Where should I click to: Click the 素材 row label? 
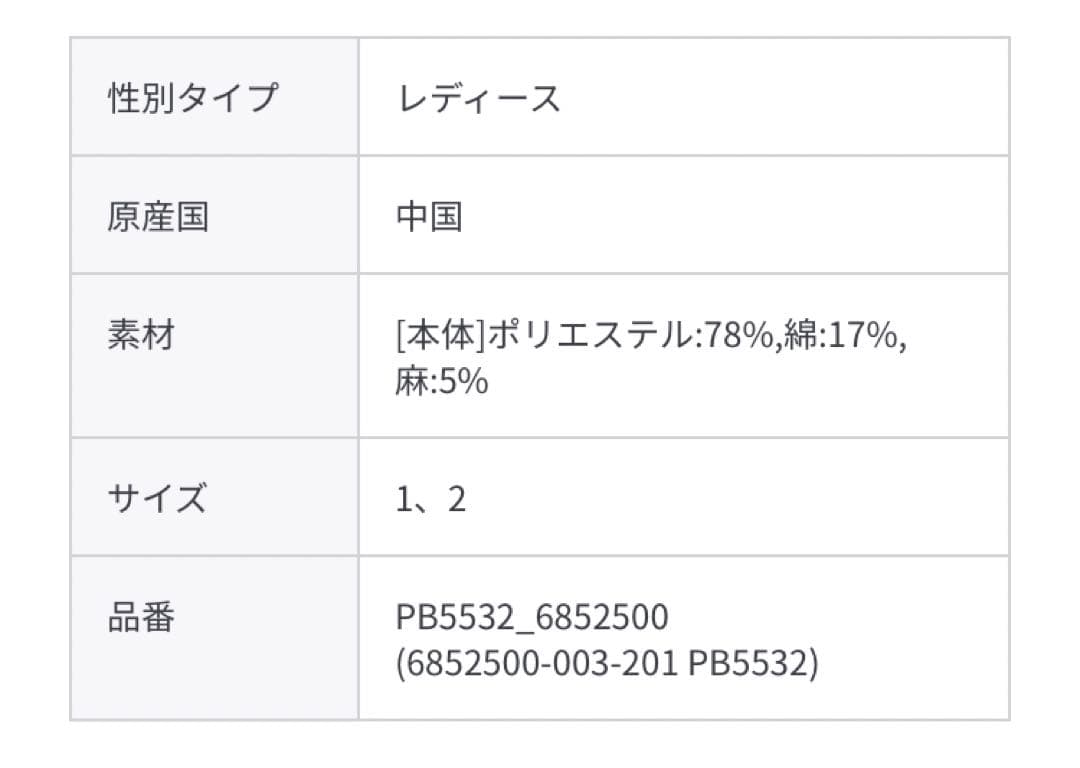coord(141,334)
